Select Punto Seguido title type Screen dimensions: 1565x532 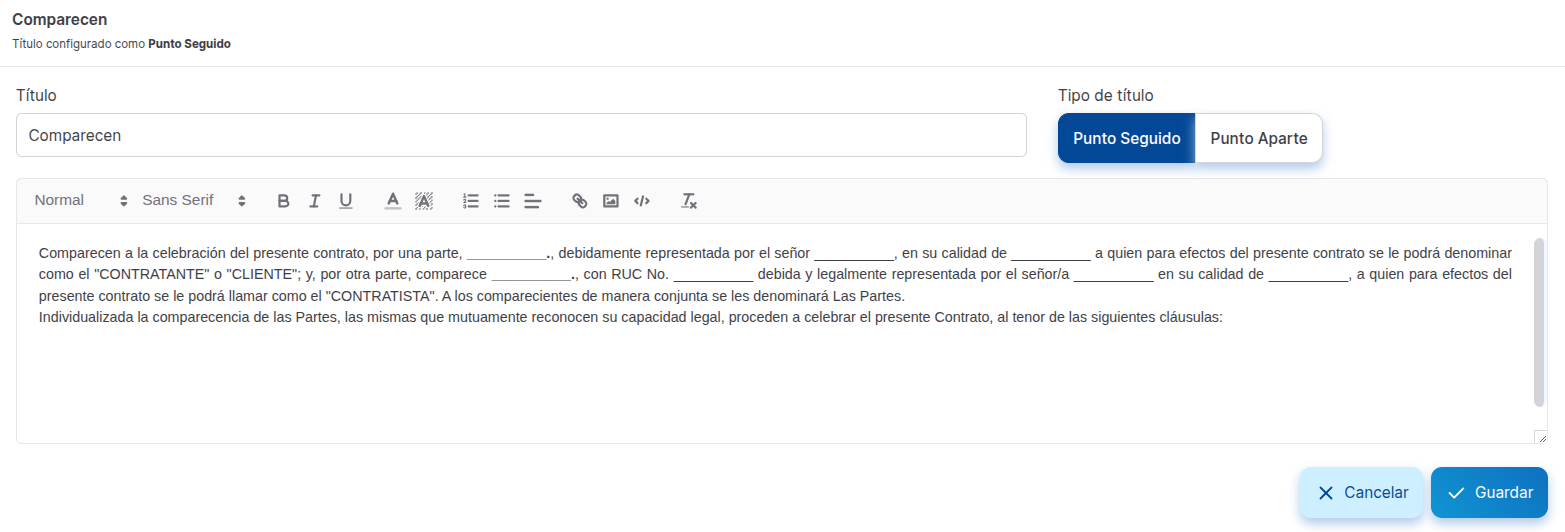click(1127, 138)
